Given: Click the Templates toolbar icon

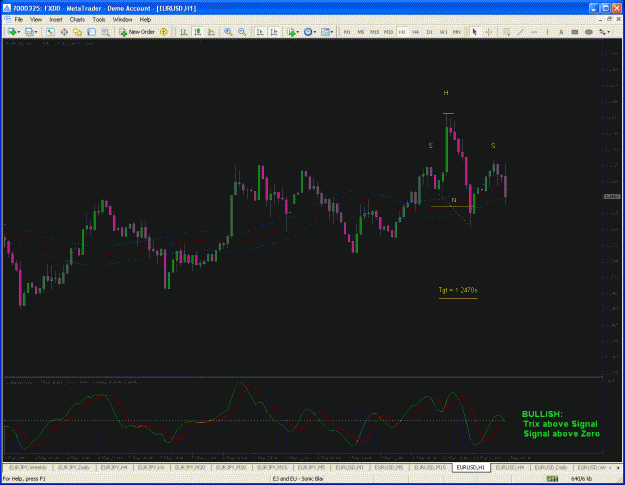Looking at the screenshot, I should pos(325,32).
